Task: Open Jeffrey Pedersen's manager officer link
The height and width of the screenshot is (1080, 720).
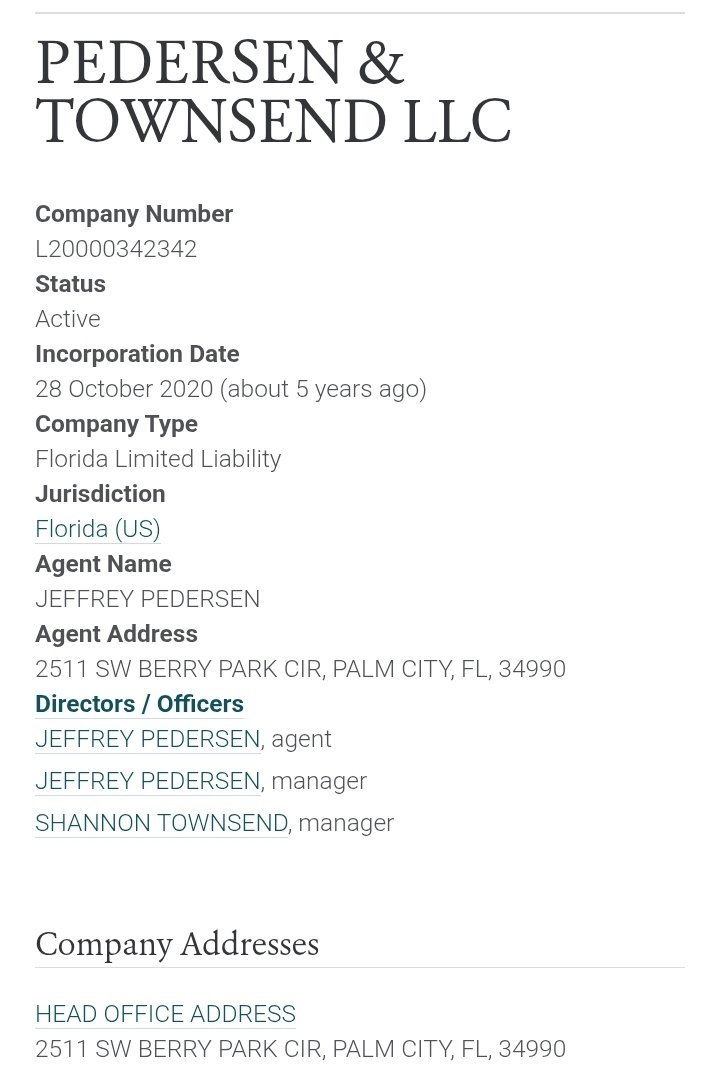Action: tap(147, 781)
